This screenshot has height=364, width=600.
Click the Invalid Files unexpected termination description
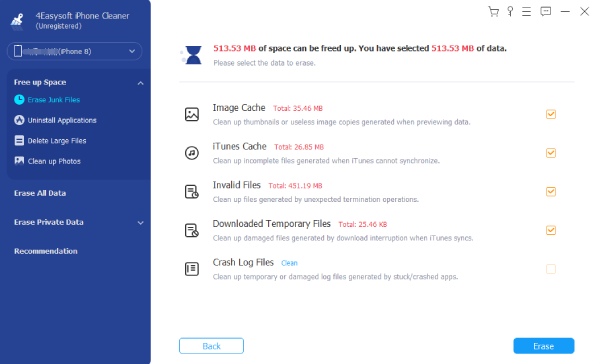point(316,199)
